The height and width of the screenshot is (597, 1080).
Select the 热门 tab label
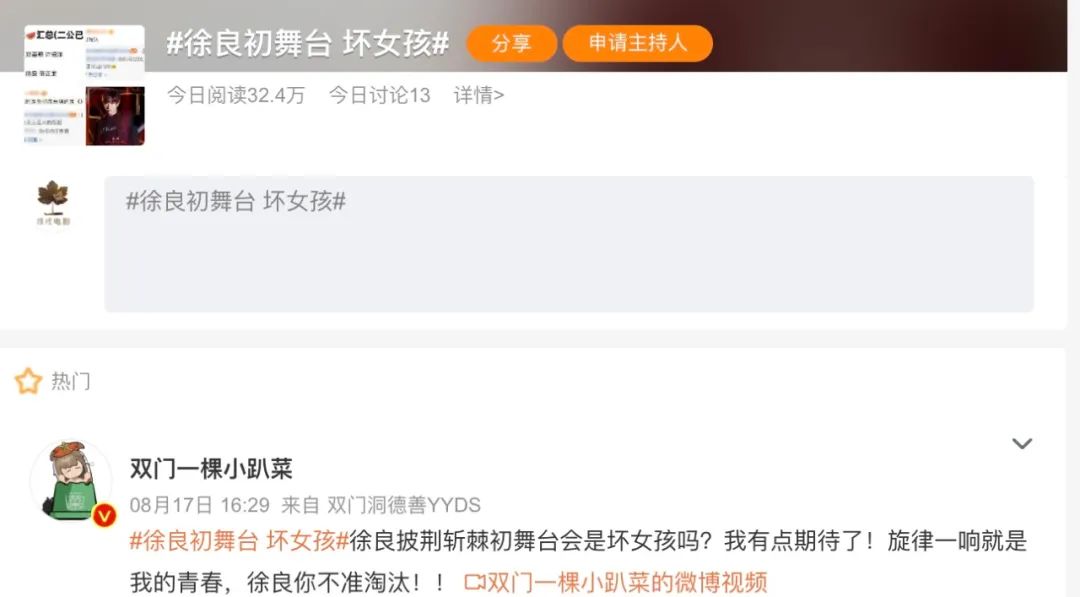click(x=70, y=381)
